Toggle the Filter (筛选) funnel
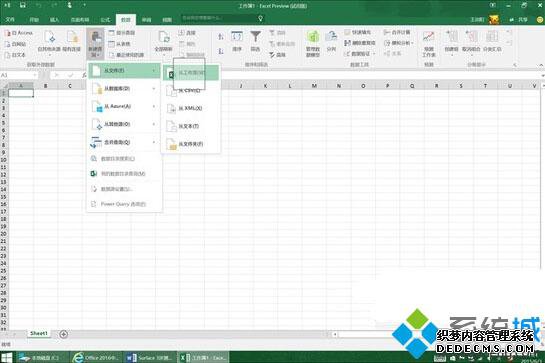 click(255, 41)
